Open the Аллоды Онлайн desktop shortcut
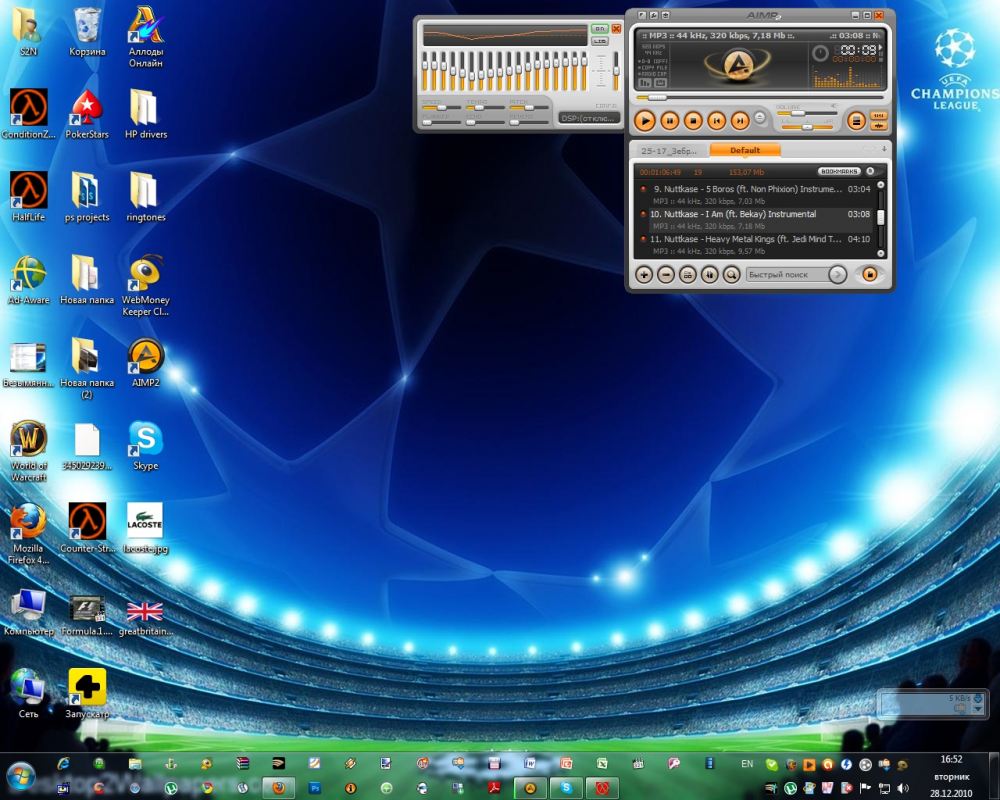 click(145, 37)
